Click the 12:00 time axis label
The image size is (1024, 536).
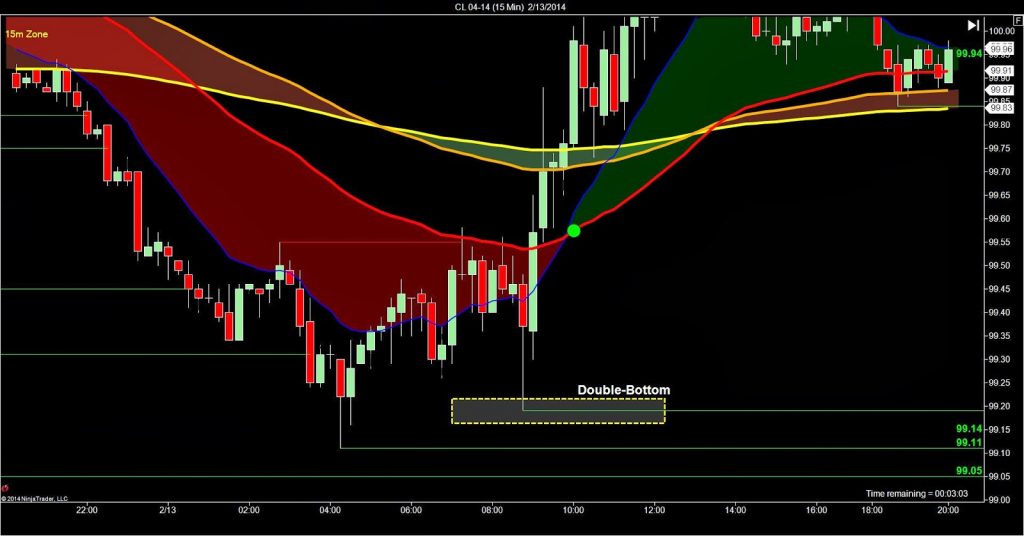click(654, 510)
